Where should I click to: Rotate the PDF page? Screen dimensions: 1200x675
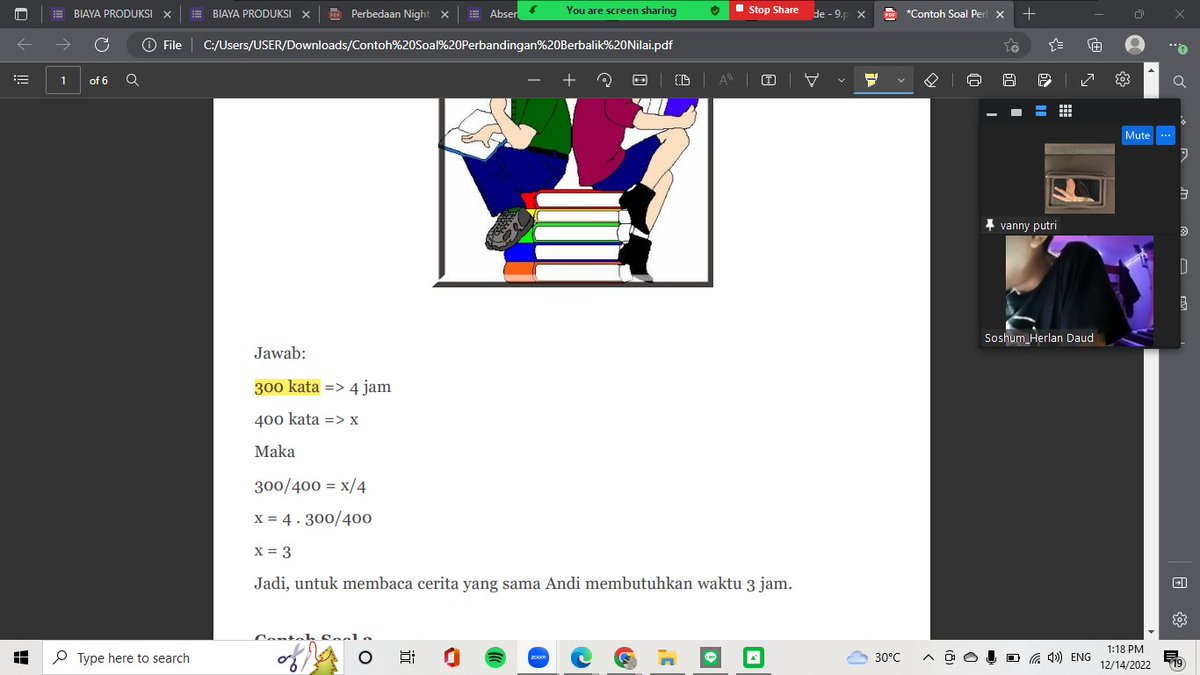[604, 80]
